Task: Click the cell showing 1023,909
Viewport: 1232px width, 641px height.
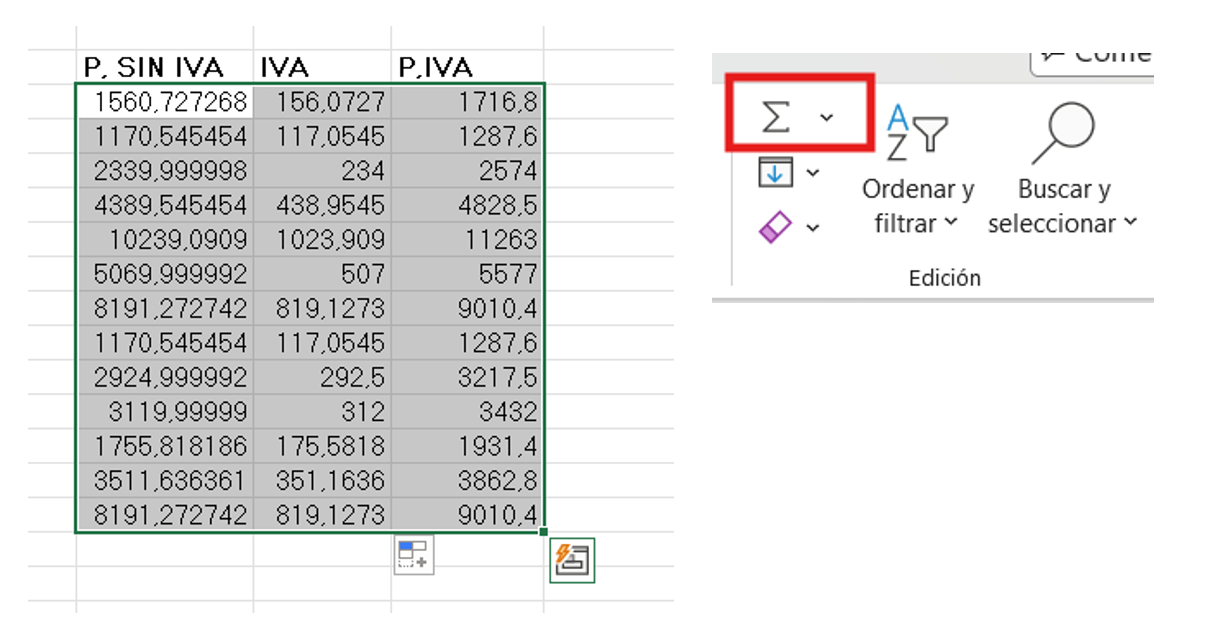Action: 322,240
